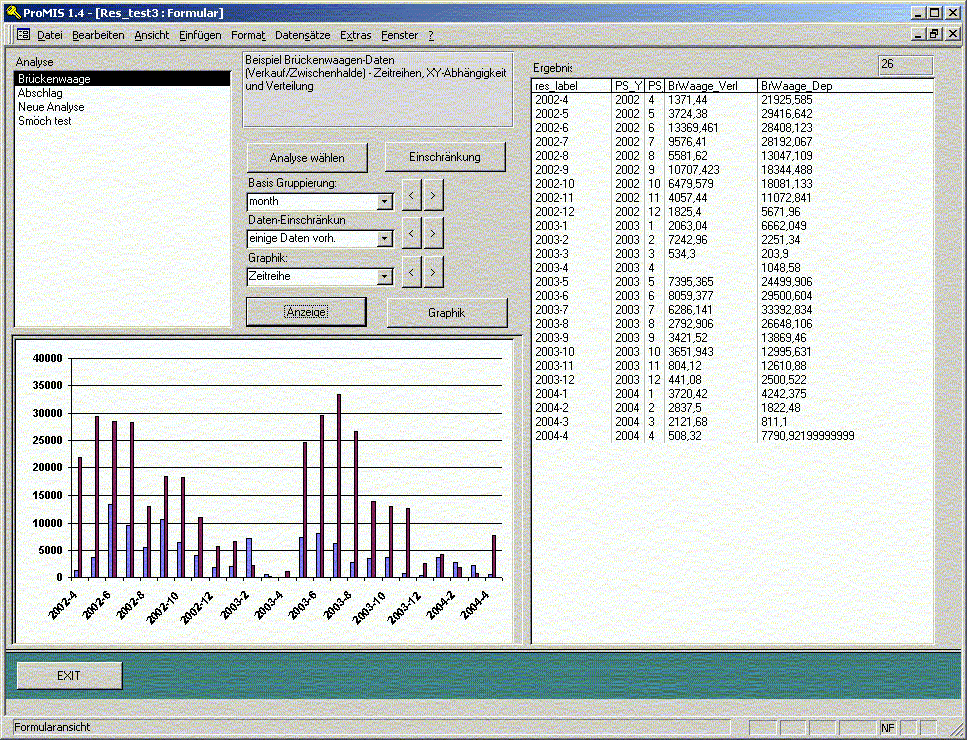The width and height of the screenshot is (967, 740).
Task: Expand the Graphik Zeitreihe dropdown
Action: [385, 276]
